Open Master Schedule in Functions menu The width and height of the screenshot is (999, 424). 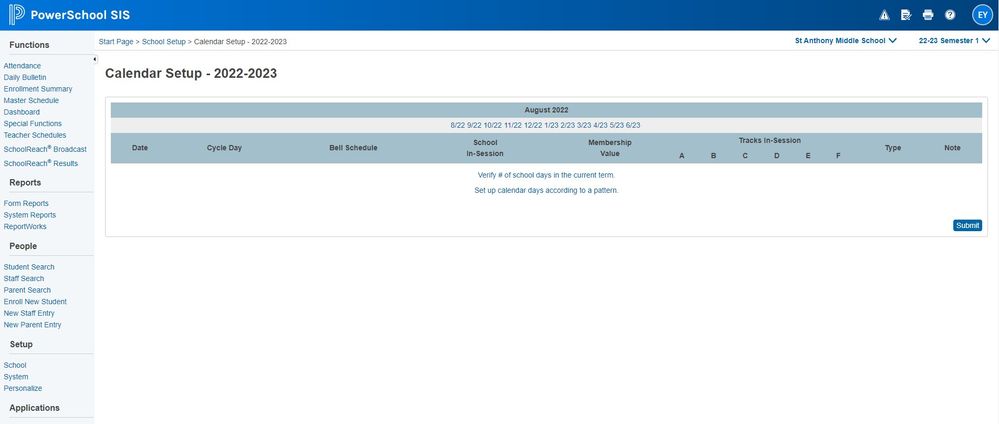[31, 100]
